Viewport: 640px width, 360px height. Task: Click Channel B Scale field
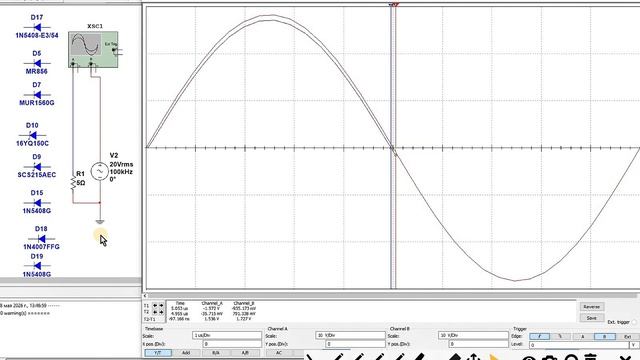point(473,335)
